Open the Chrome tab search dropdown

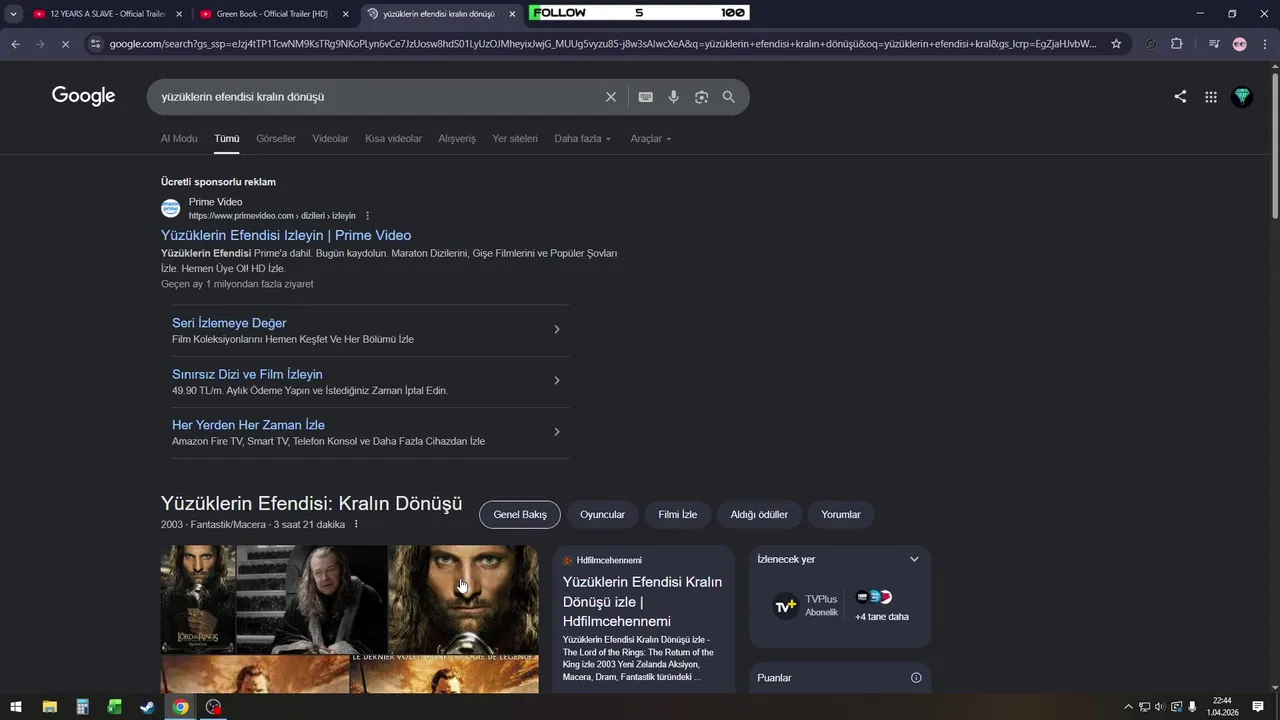pyautogui.click(x=13, y=14)
